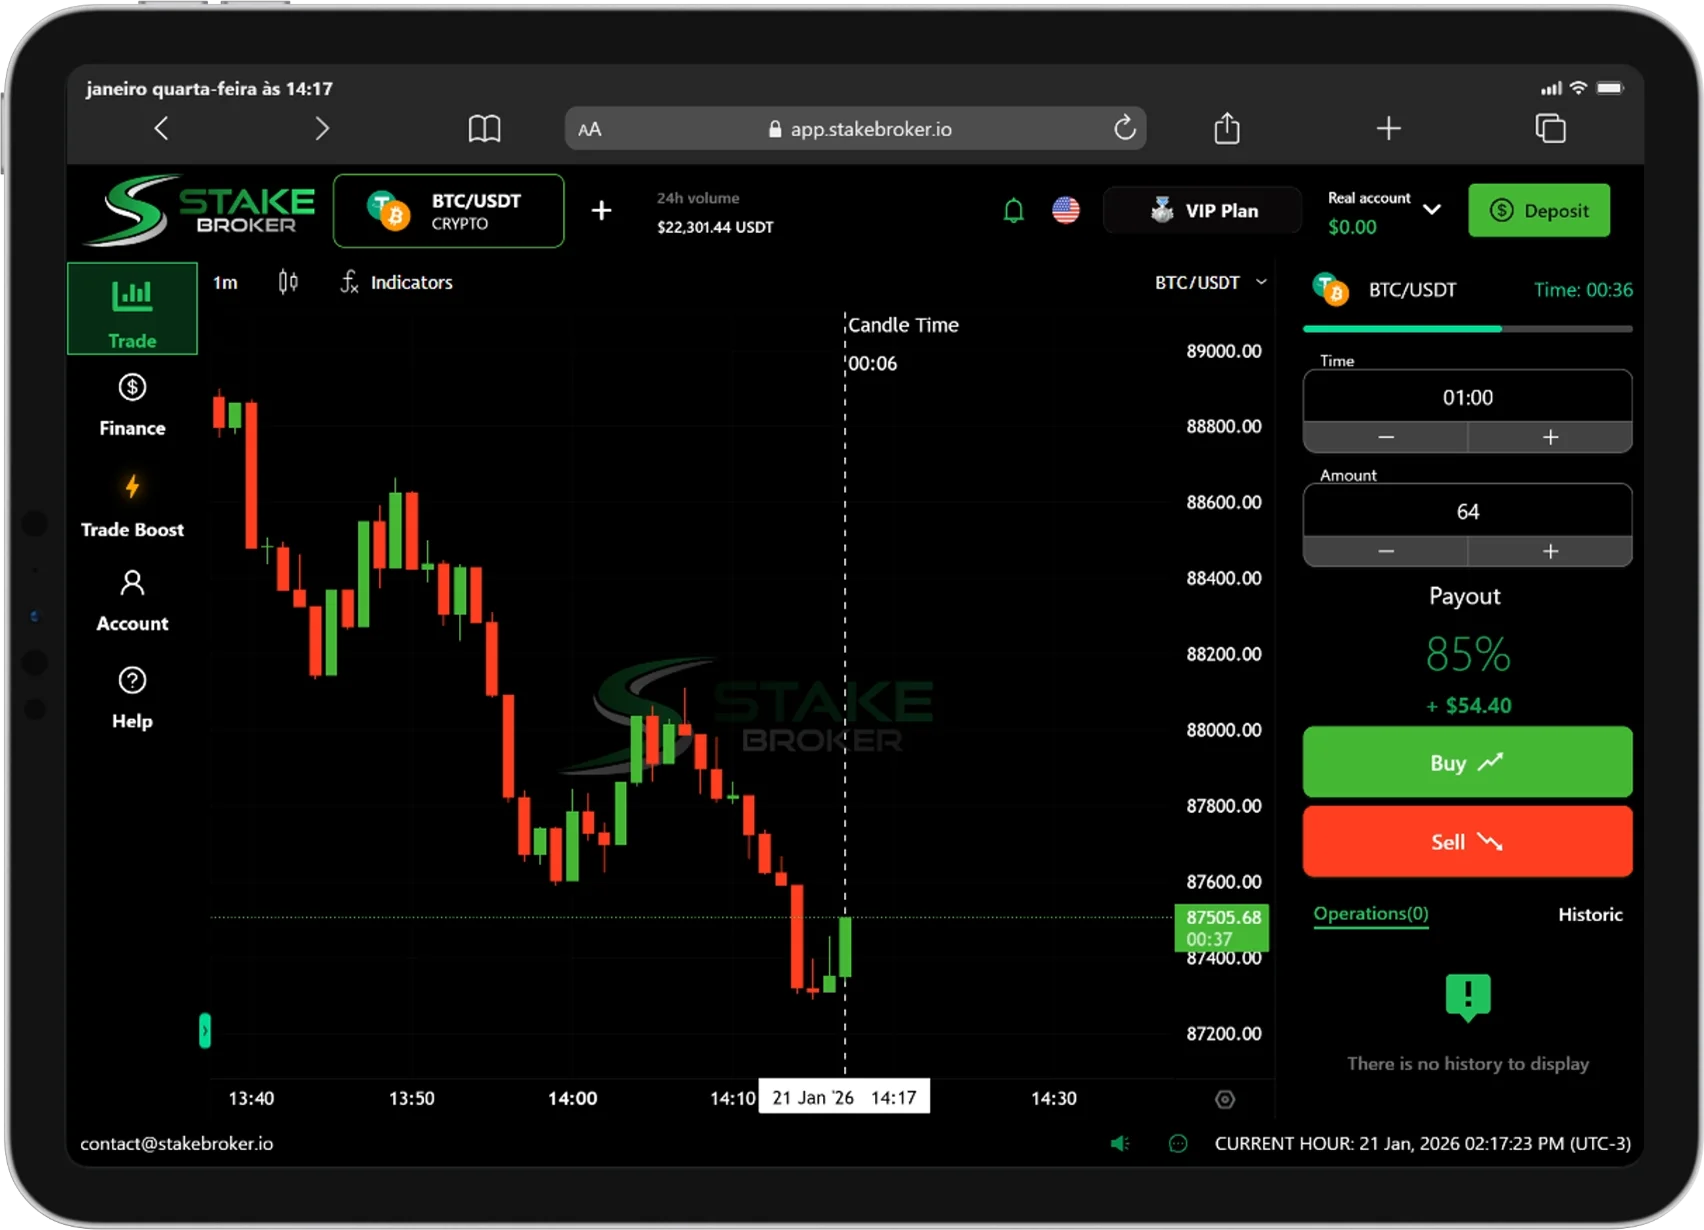Decrease the trade time with minus
The height and width of the screenshot is (1230, 1704).
click(x=1386, y=437)
